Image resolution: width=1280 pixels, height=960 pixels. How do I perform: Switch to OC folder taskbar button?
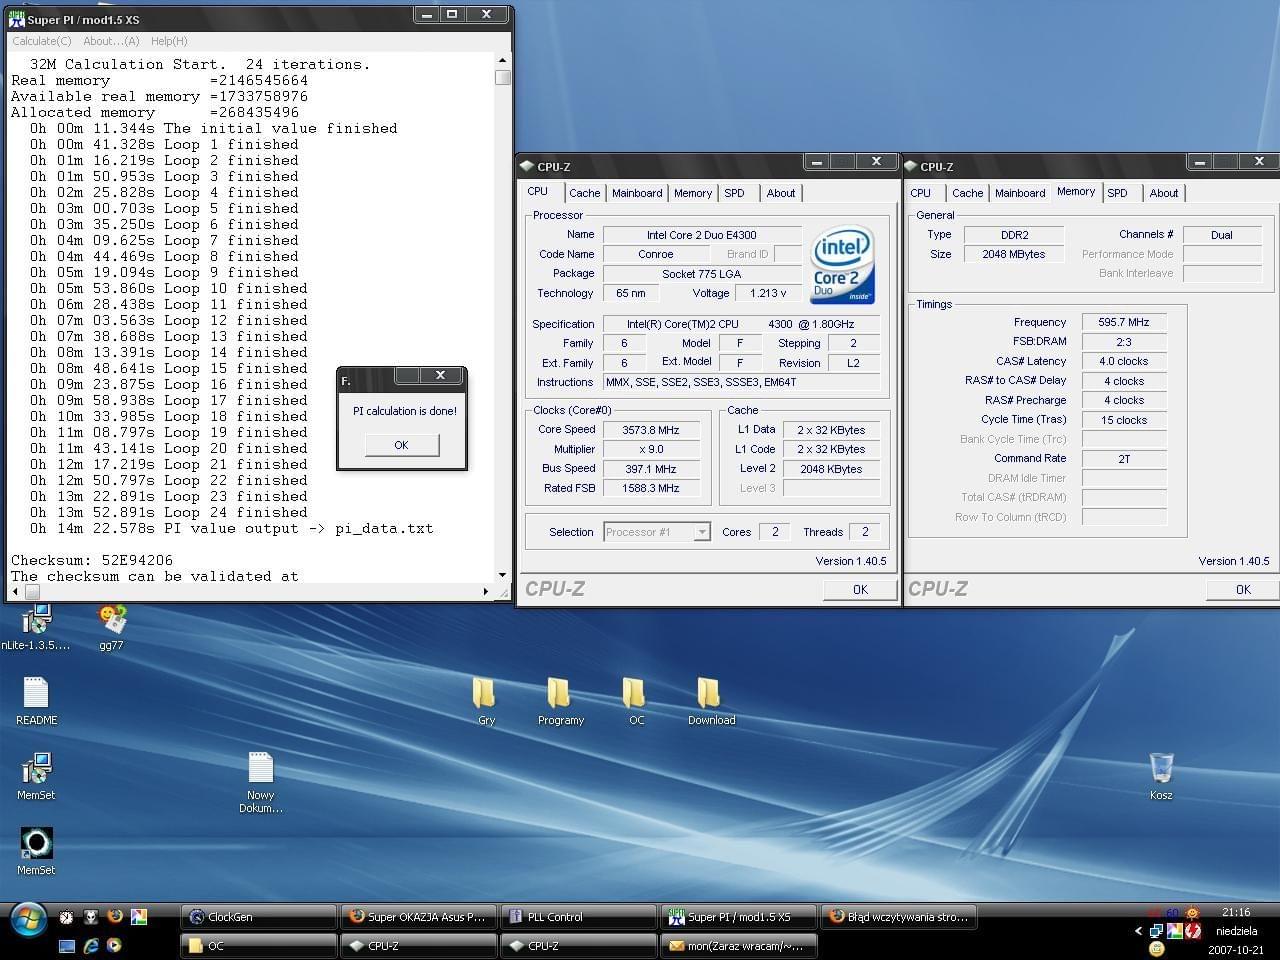(258, 945)
